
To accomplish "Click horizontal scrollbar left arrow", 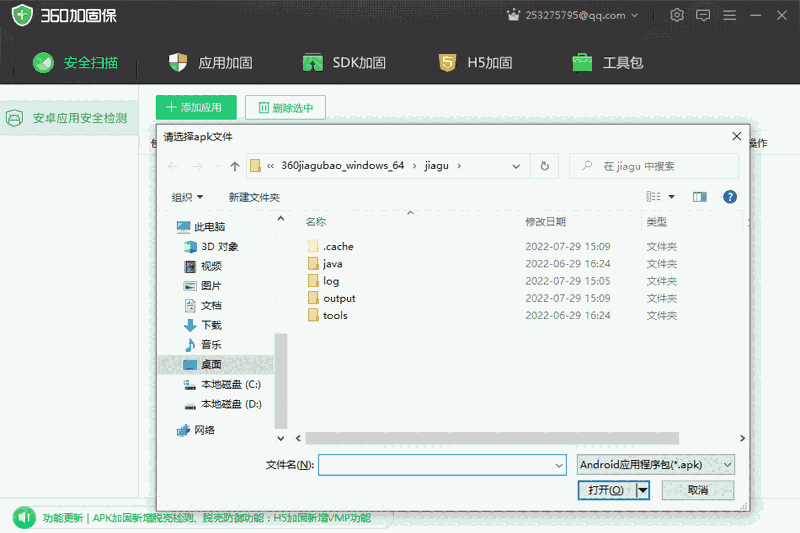I will pyautogui.click(x=298, y=438).
